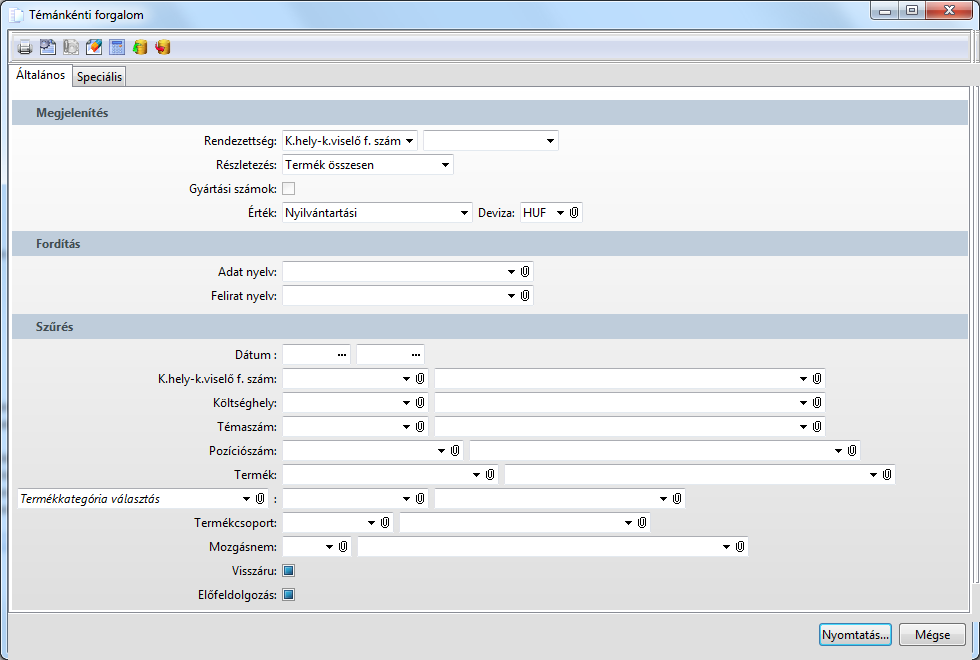This screenshot has height=660, width=980.
Task: Toggle the Visszáru checkbox
Action: point(289,571)
